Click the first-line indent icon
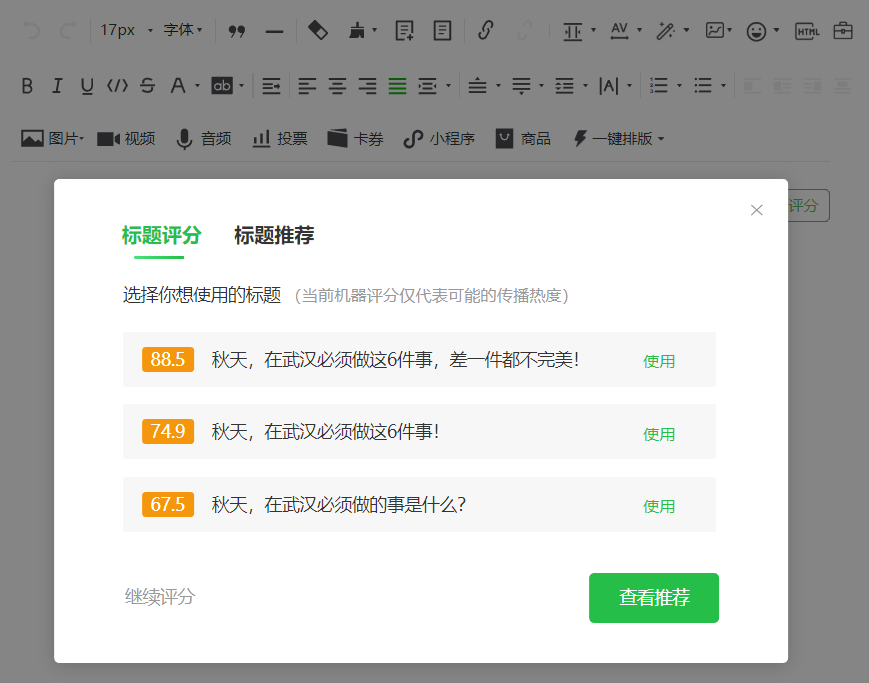Image resolution: width=869 pixels, height=683 pixels. pyautogui.click(x=271, y=86)
